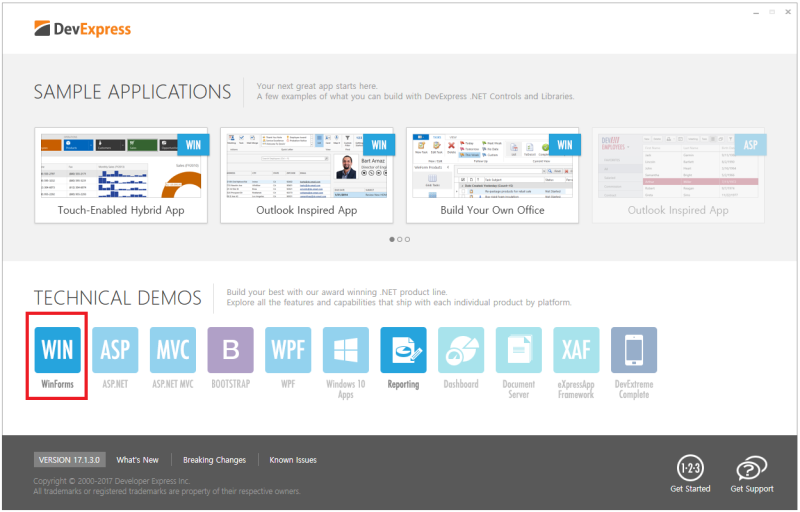Select the eXpressApp Framework tile

tap(577, 350)
